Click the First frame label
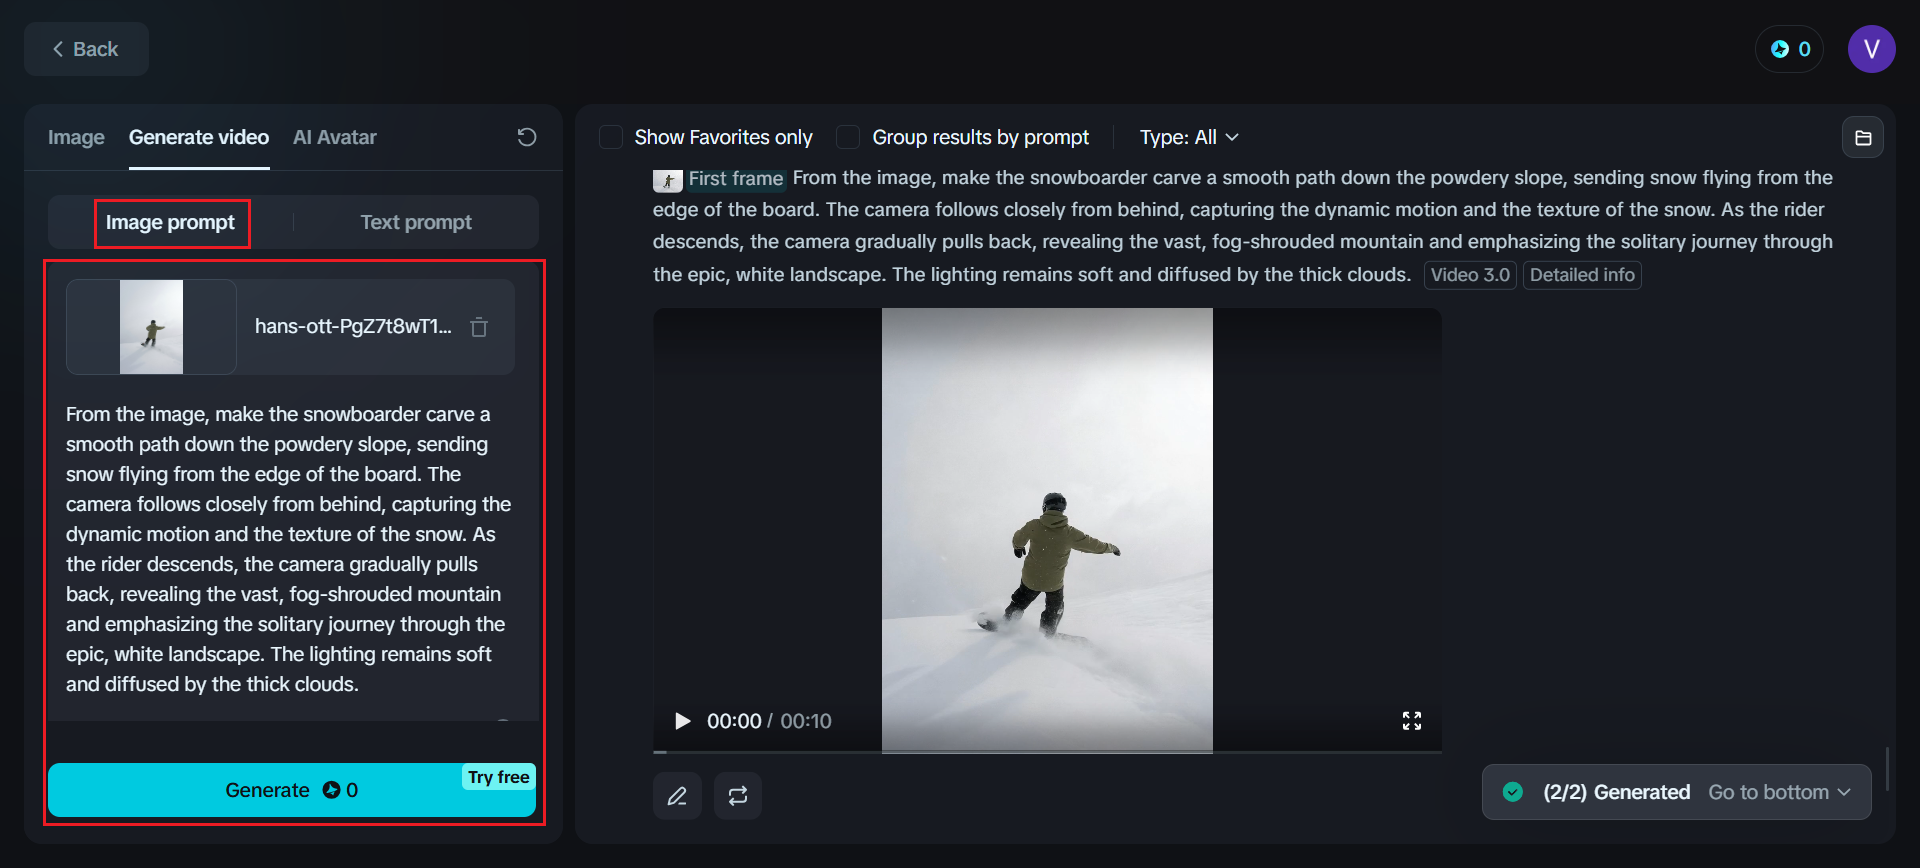This screenshot has height=868, width=1920. 736,179
